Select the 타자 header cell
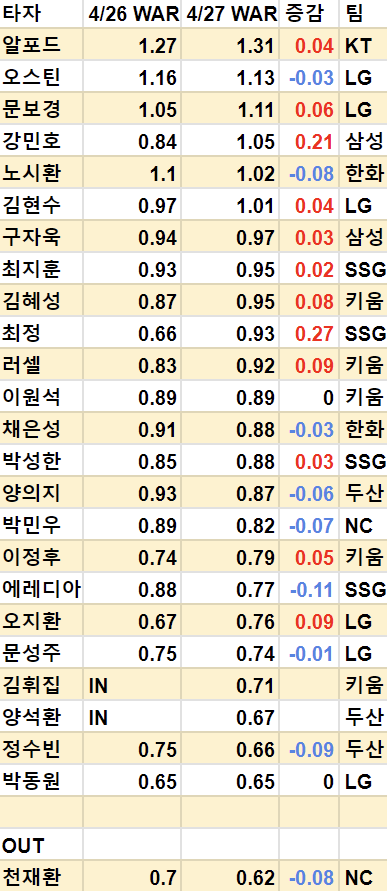 41,14
